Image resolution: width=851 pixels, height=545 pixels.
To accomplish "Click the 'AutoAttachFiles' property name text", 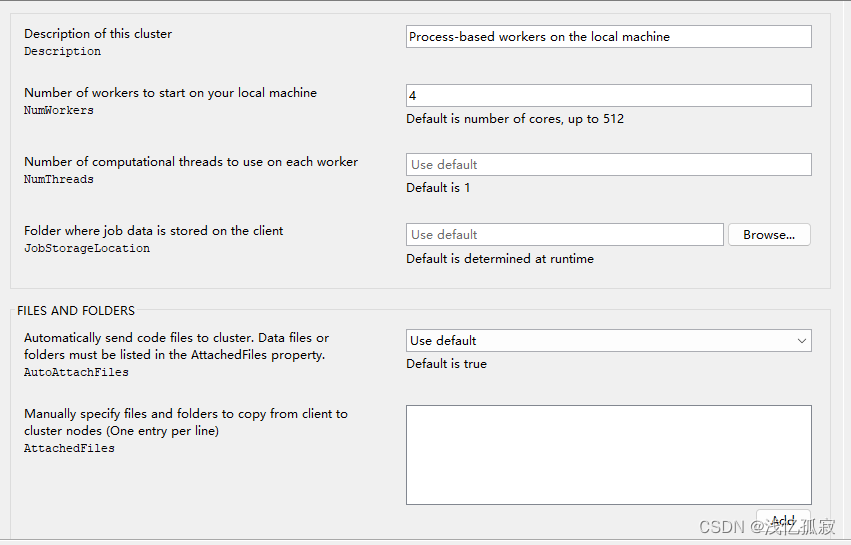I will pos(76,372).
